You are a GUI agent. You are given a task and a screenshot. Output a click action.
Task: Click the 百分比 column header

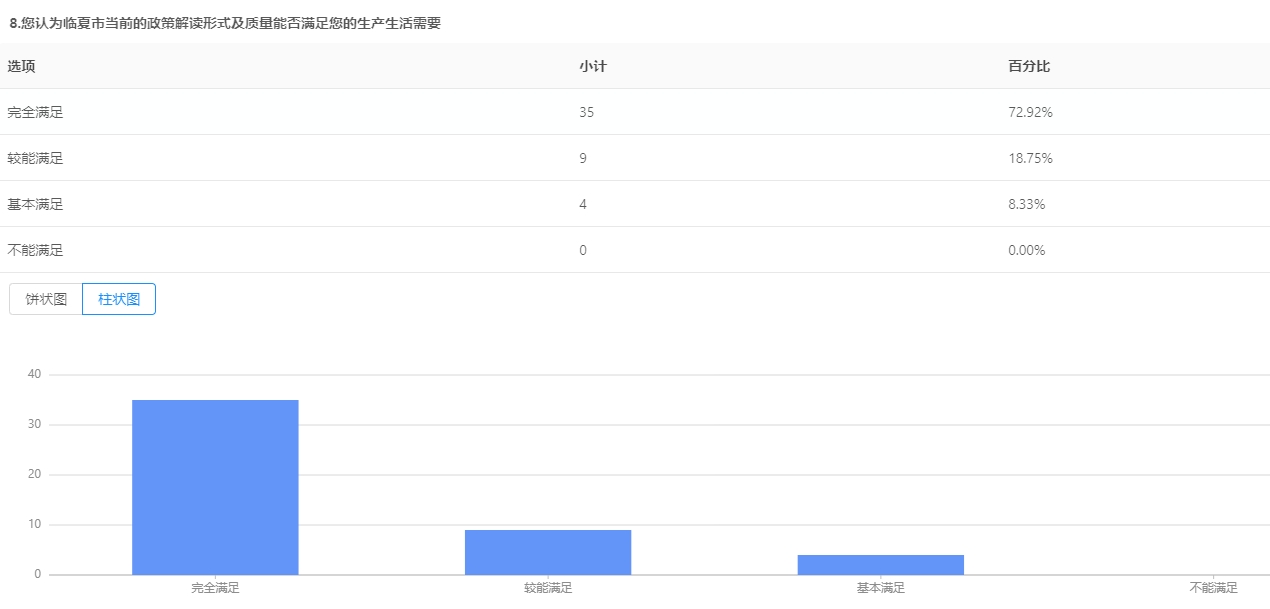(x=1029, y=66)
